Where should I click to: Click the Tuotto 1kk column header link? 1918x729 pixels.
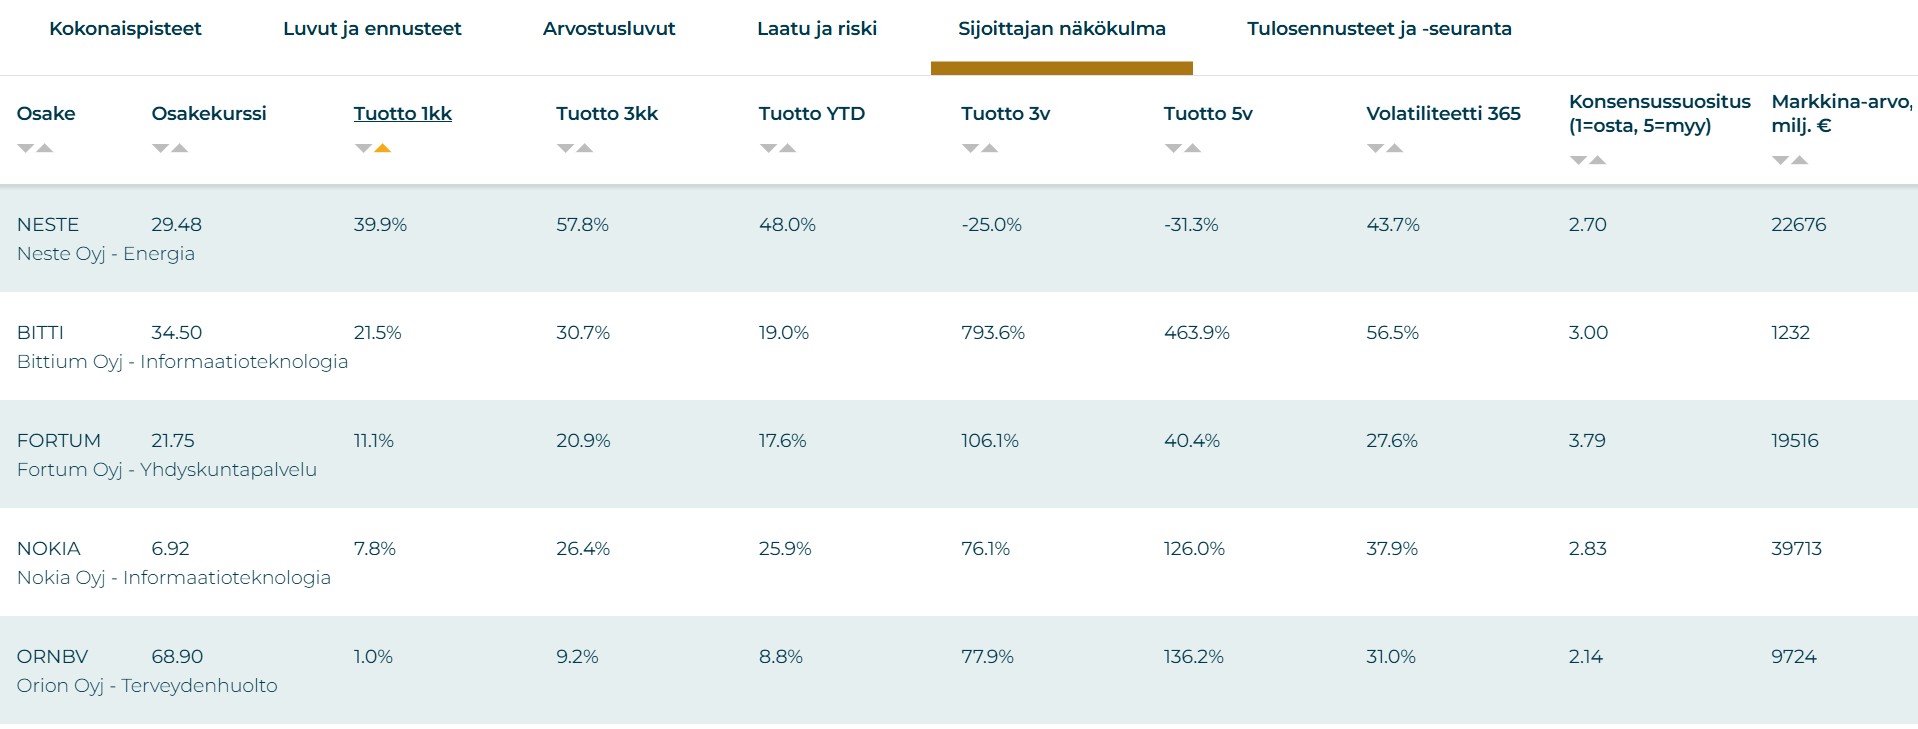coord(402,114)
